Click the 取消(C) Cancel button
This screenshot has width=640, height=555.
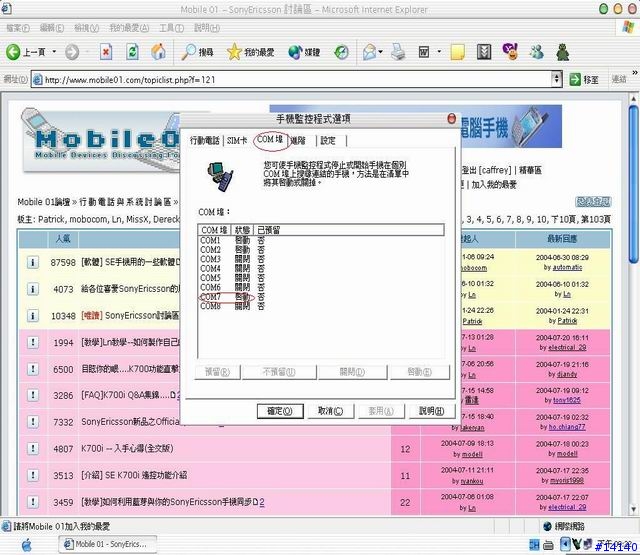coord(330,411)
